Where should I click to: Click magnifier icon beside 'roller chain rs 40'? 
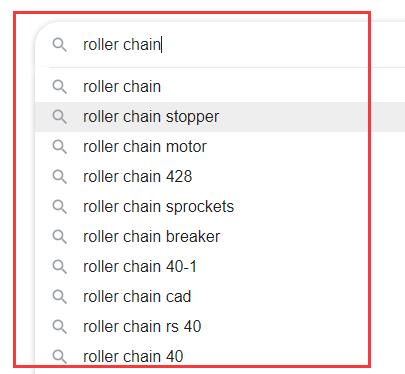pos(60,327)
